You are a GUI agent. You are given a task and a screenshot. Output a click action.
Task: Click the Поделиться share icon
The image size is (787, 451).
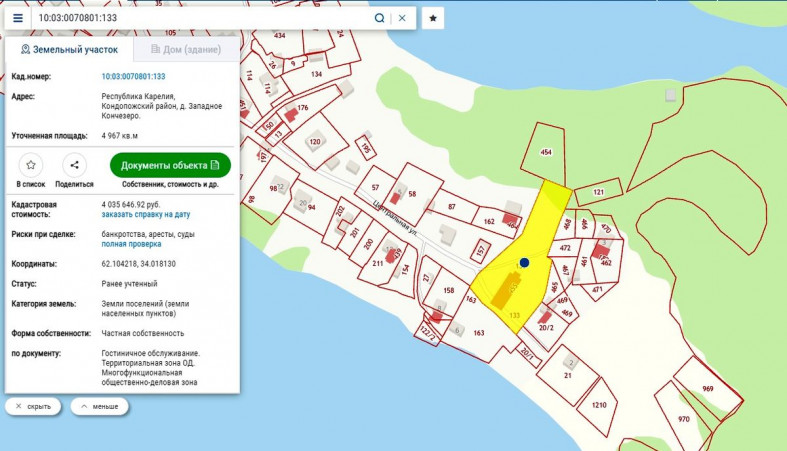(x=74, y=165)
